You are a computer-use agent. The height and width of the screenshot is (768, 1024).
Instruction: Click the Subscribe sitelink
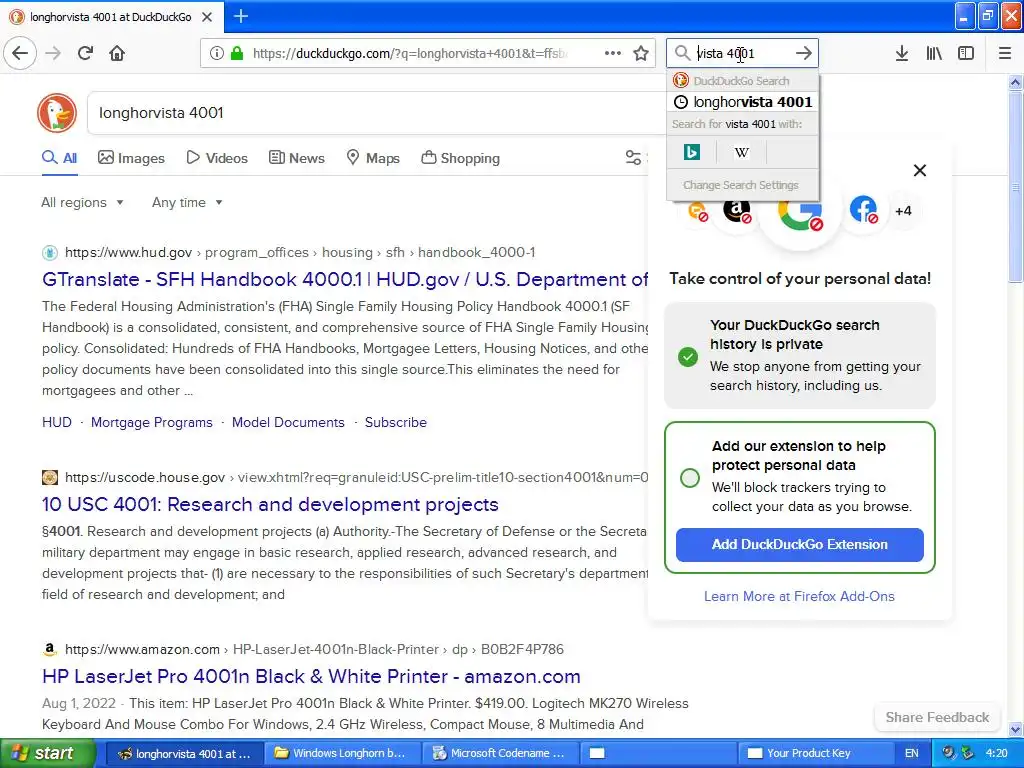click(x=396, y=423)
